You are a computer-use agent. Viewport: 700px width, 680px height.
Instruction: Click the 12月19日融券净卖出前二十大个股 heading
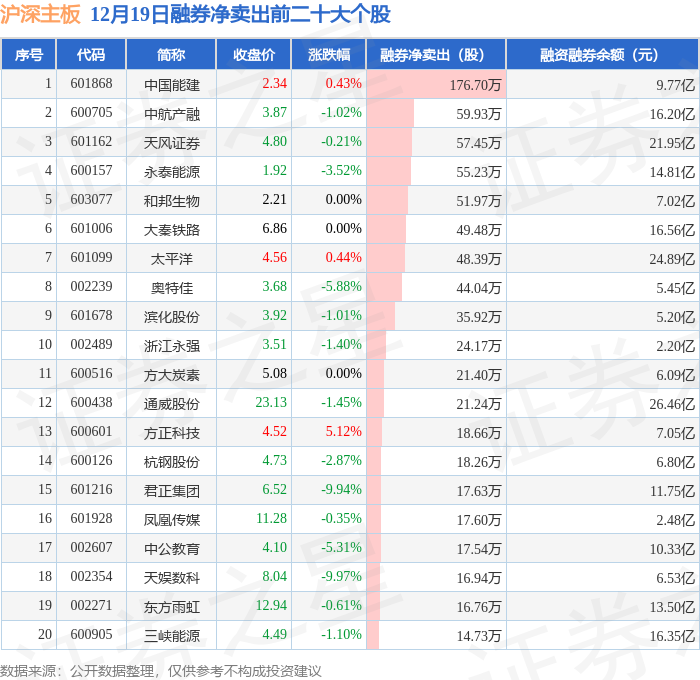[x=241, y=14]
